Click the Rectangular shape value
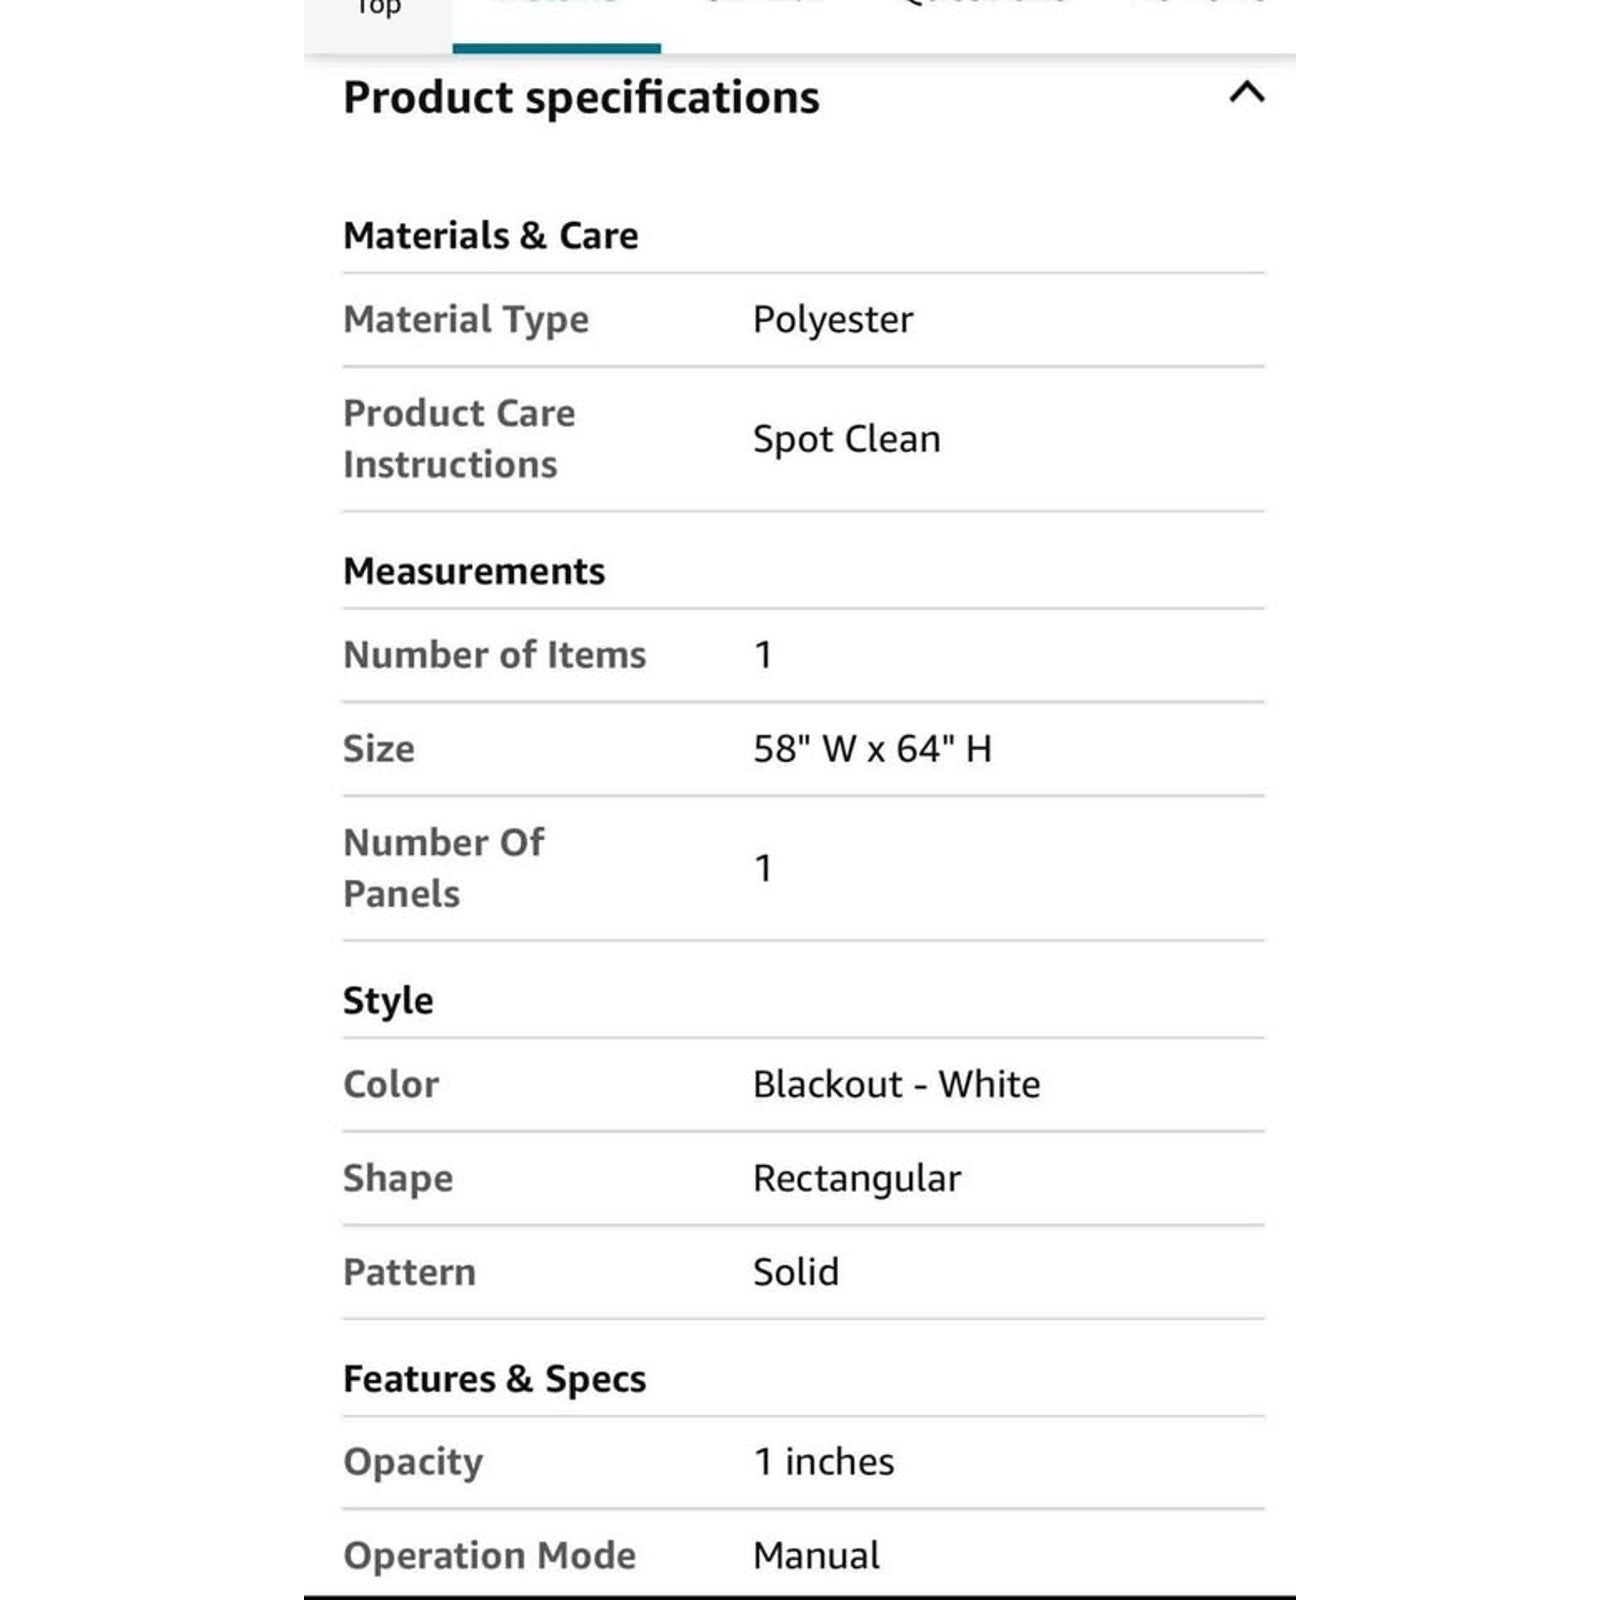The image size is (1600, 1600). (857, 1179)
